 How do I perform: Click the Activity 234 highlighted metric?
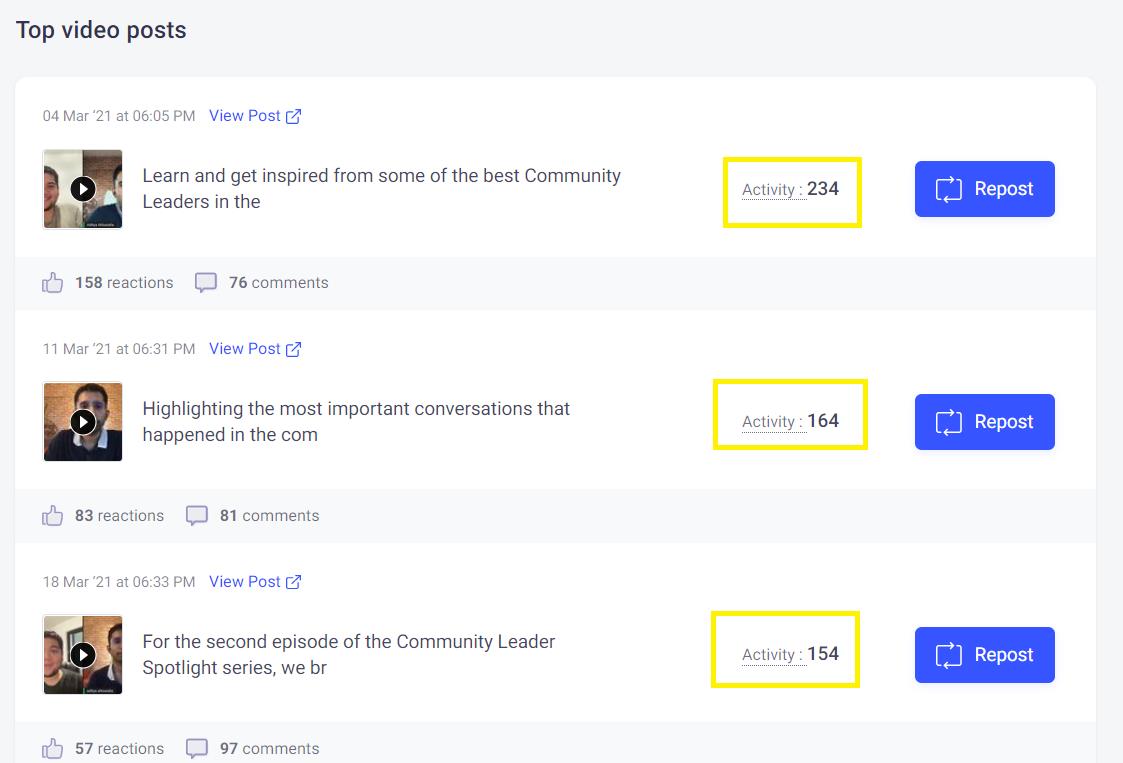click(x=792, y=189)
